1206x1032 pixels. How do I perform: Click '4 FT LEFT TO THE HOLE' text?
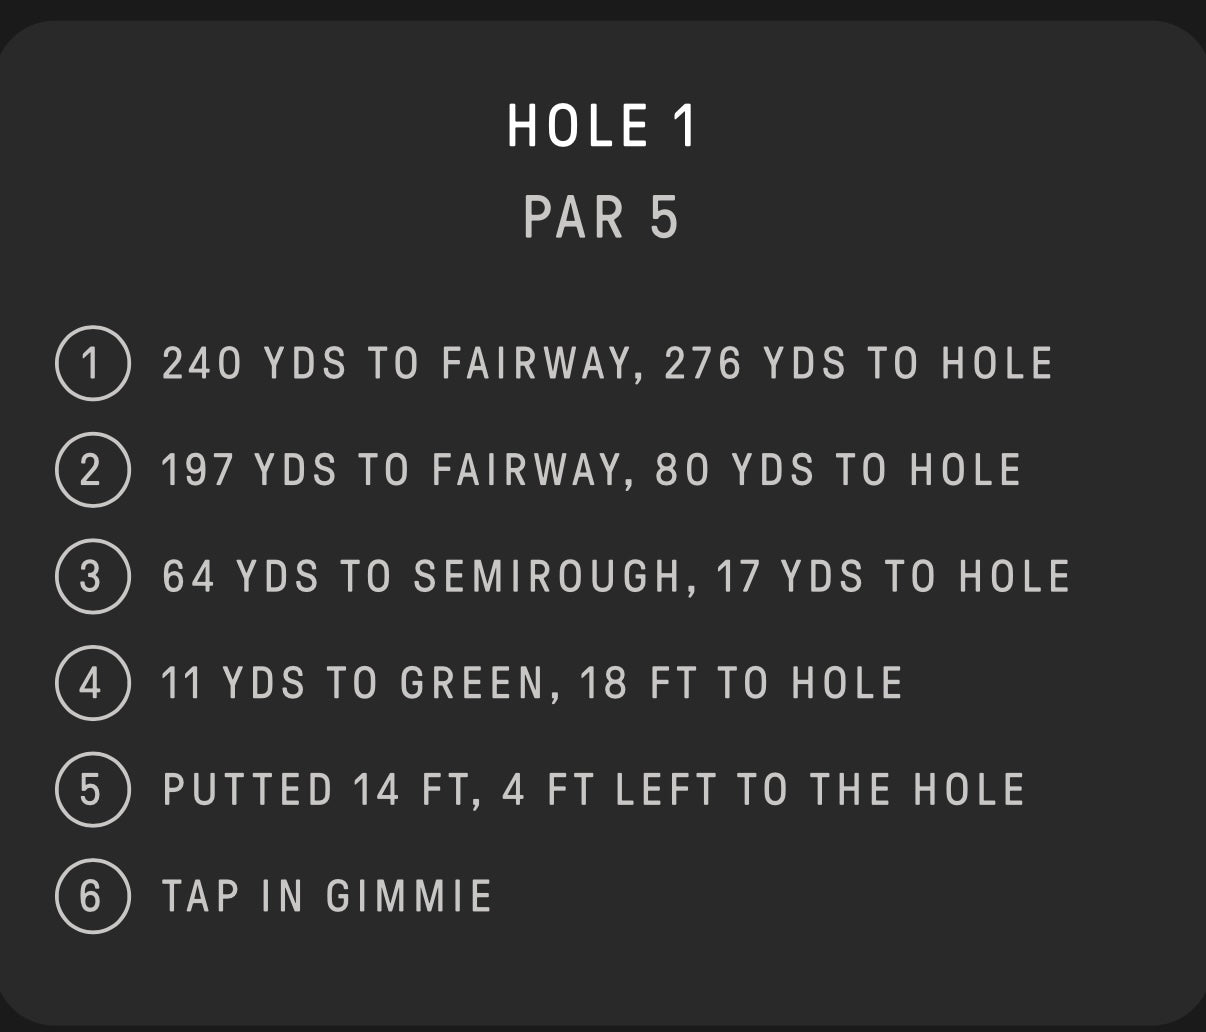[x=764, y=789]
